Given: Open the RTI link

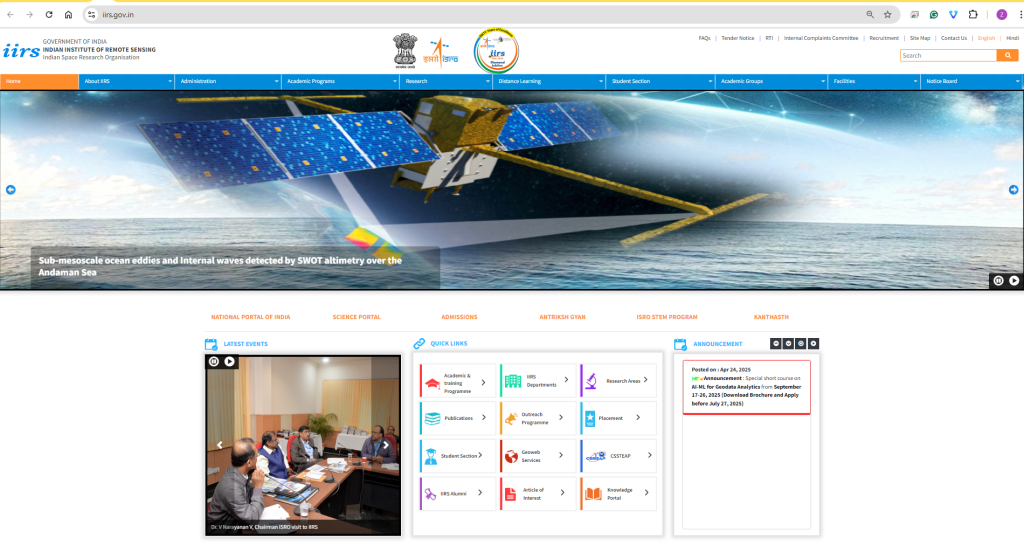Looking at the screenshot, I should click(x=769, y=39).
